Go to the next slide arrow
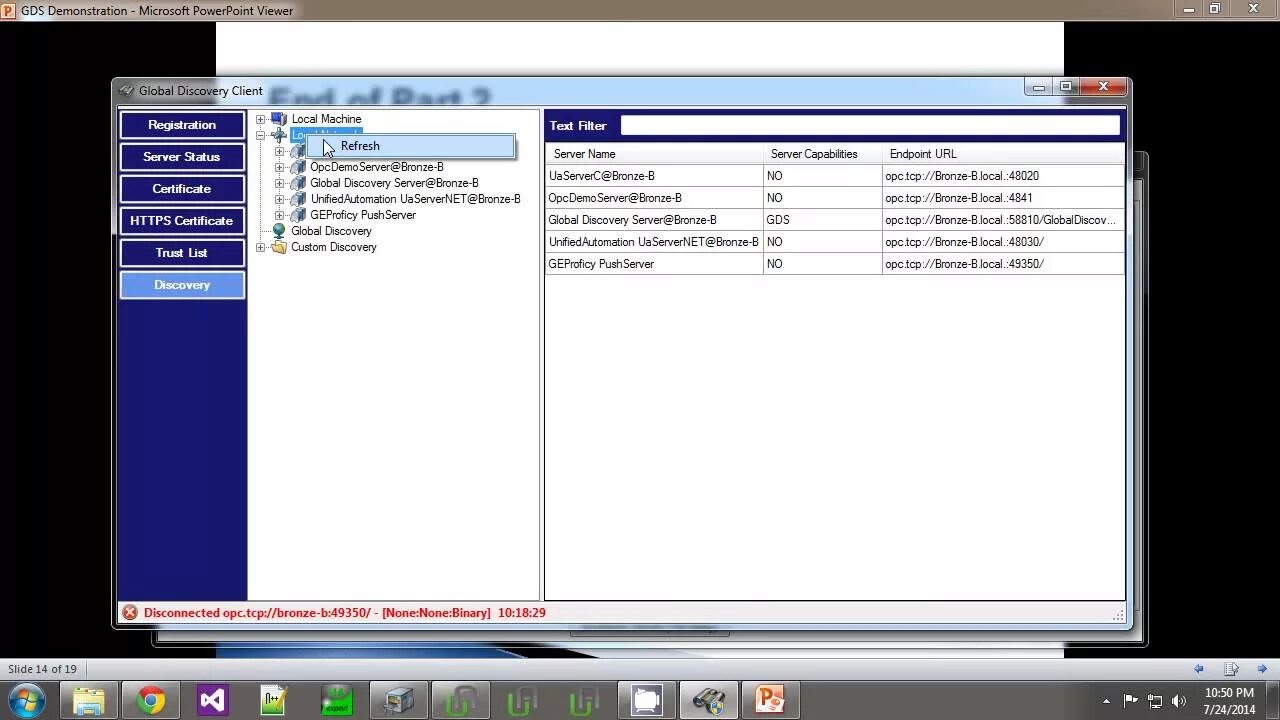1280x720 pixels. click(x=1263, y=669)
